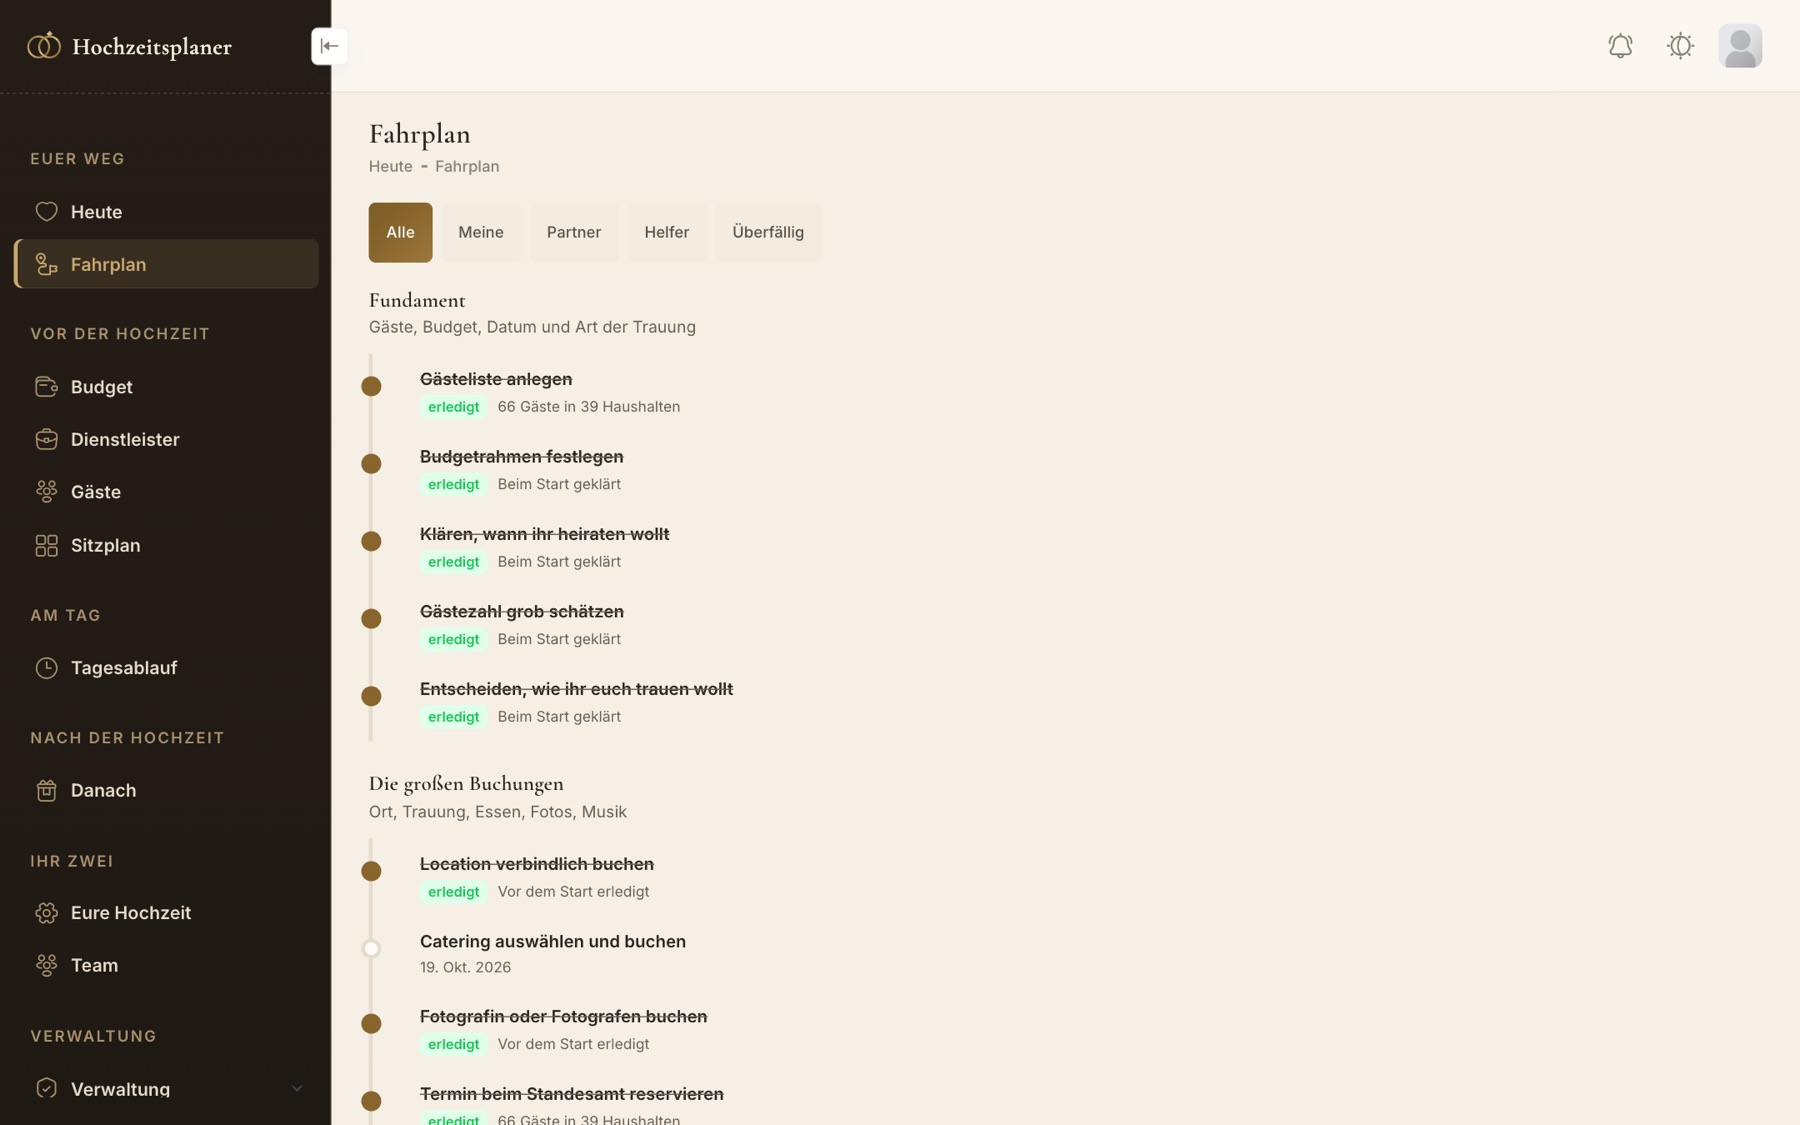The height and width of the screenshot is (1125, 1800).
Task: Open Eure Hochzeit settings label
Action: [x=131, y=913]
